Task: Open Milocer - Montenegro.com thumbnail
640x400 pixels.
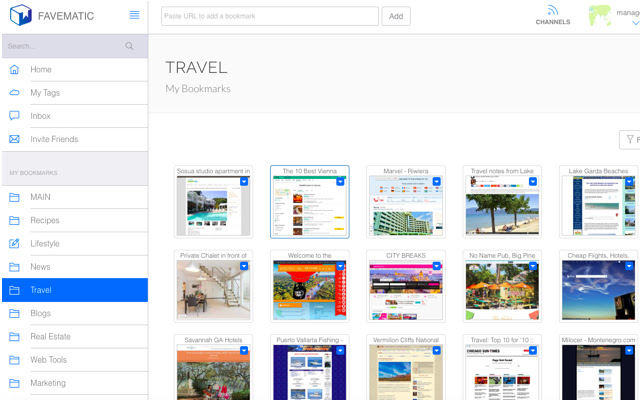Action: point(599,372)
